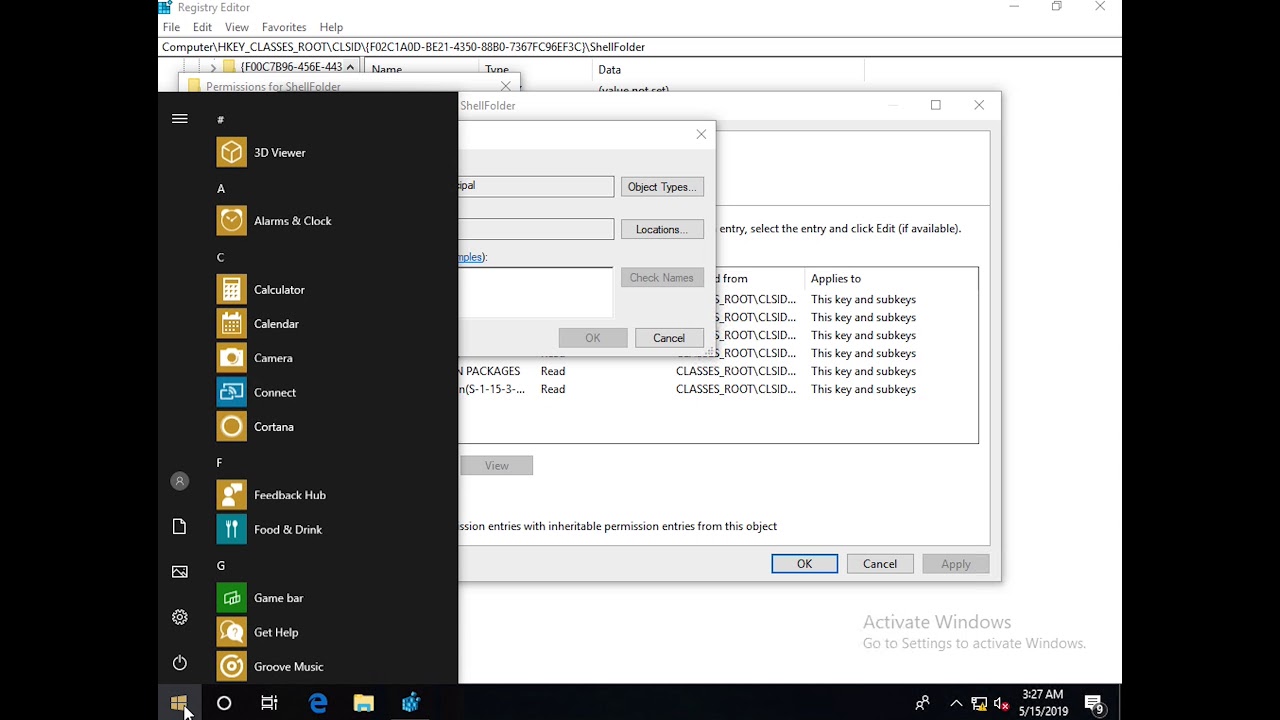This screenshot has height=720, width=1280.
Task: Click the Apply button
Action: (956, 564)
